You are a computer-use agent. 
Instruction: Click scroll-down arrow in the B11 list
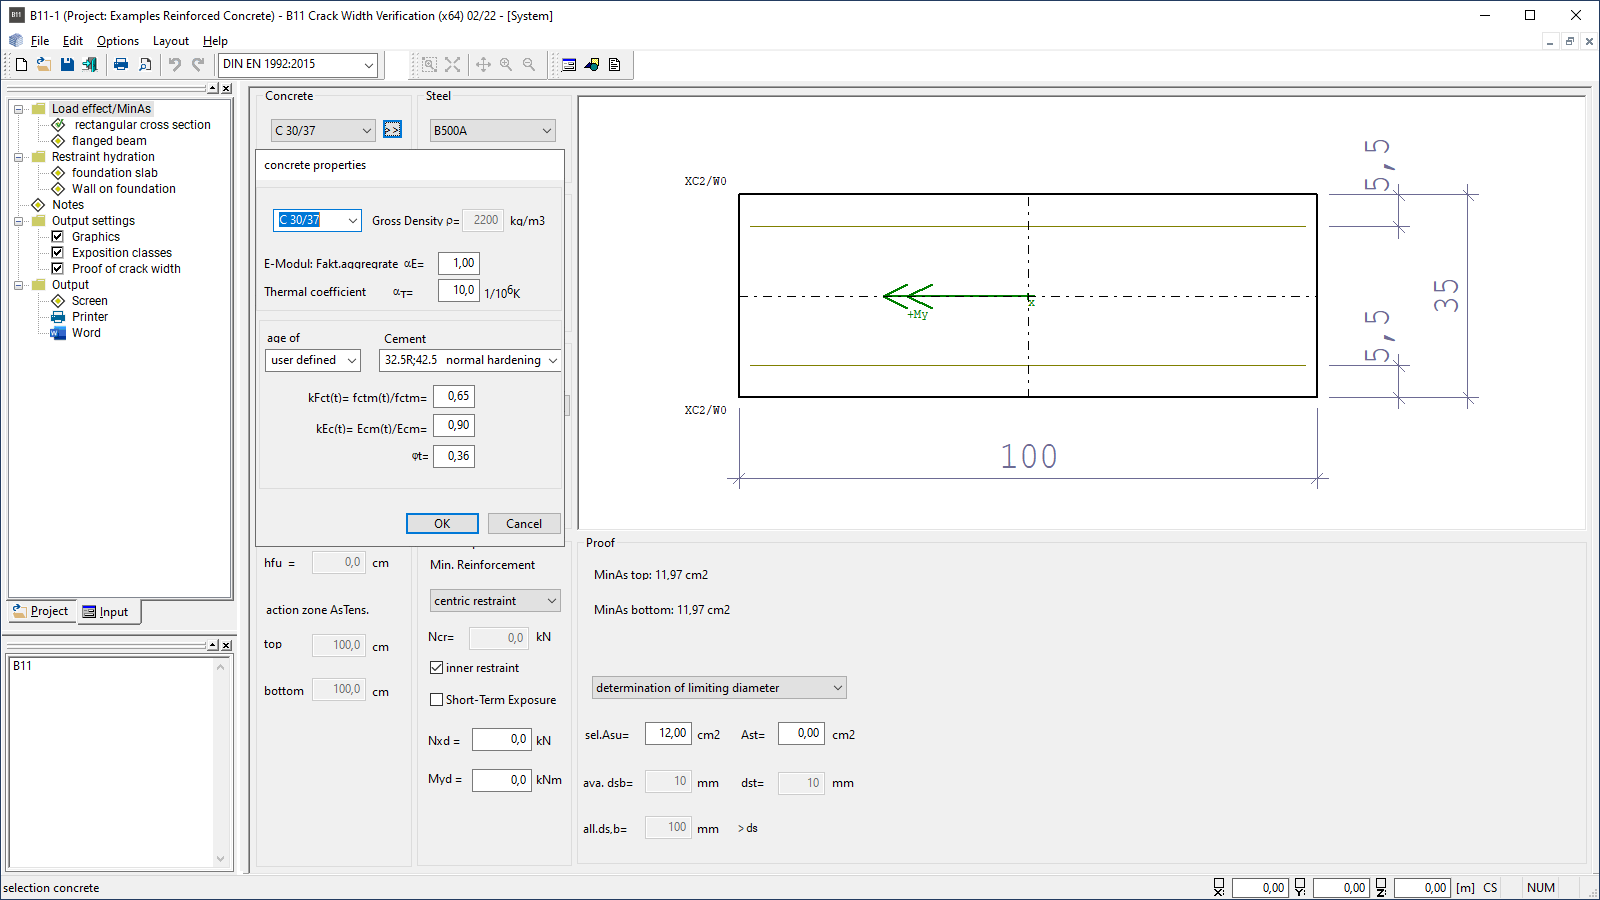(x=221, y=859)
